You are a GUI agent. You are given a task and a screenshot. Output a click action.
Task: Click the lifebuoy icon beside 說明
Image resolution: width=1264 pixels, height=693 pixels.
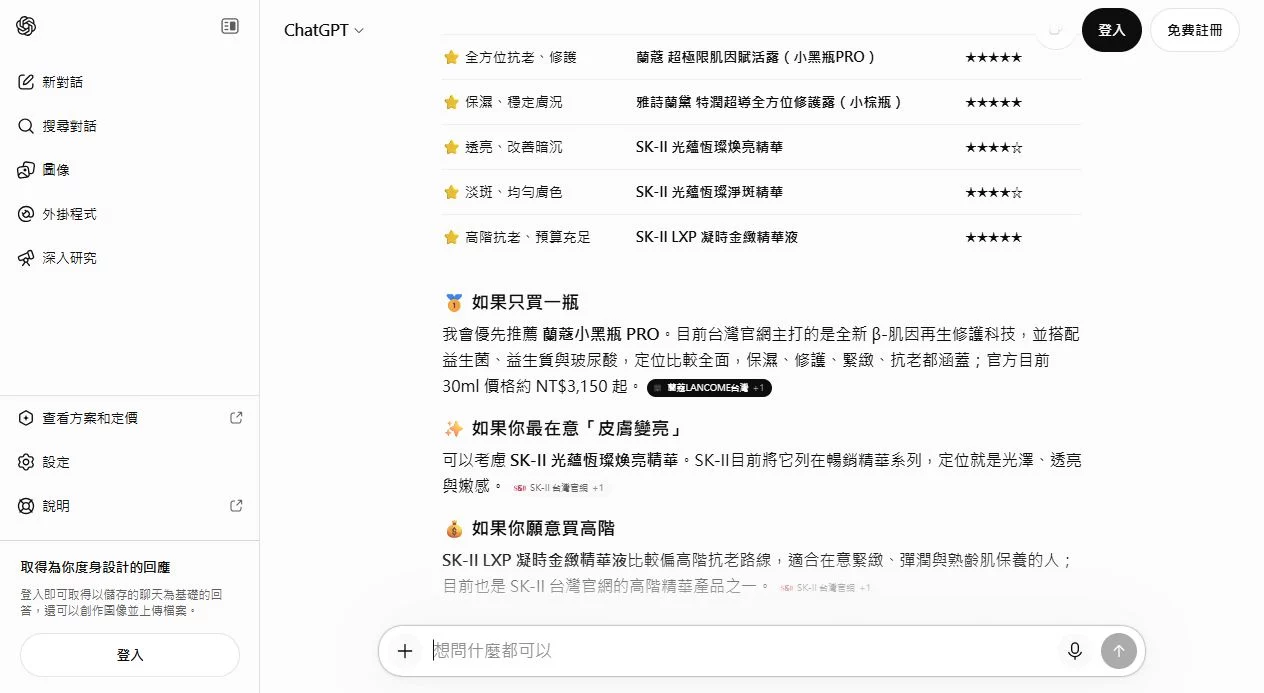pos(26,506)
